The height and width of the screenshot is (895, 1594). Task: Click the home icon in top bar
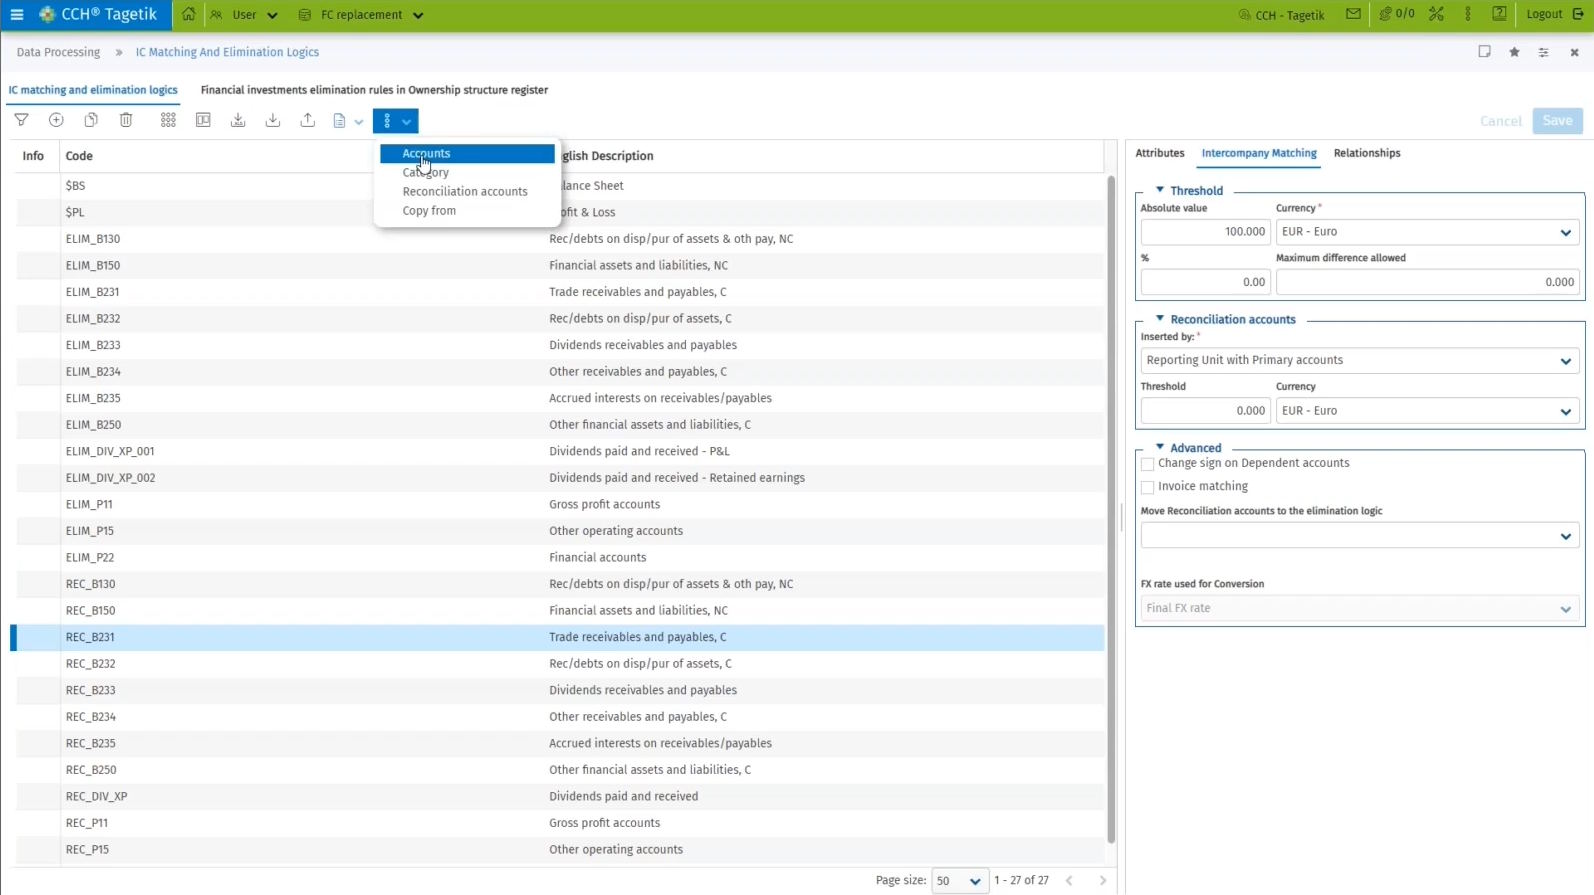point(188,14)
